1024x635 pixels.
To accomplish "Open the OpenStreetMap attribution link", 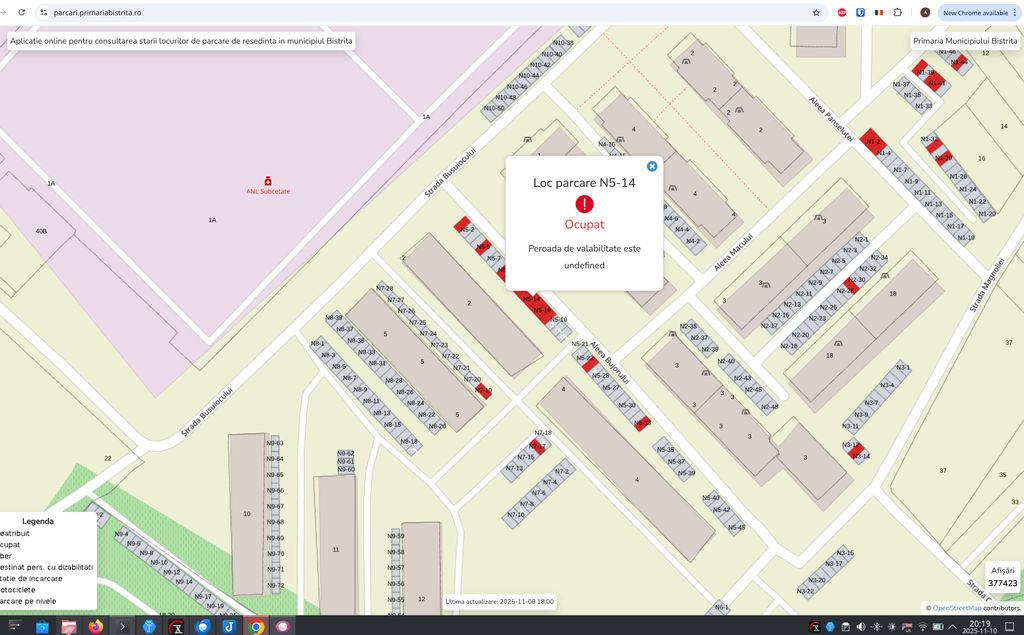I will click(956, 608).
